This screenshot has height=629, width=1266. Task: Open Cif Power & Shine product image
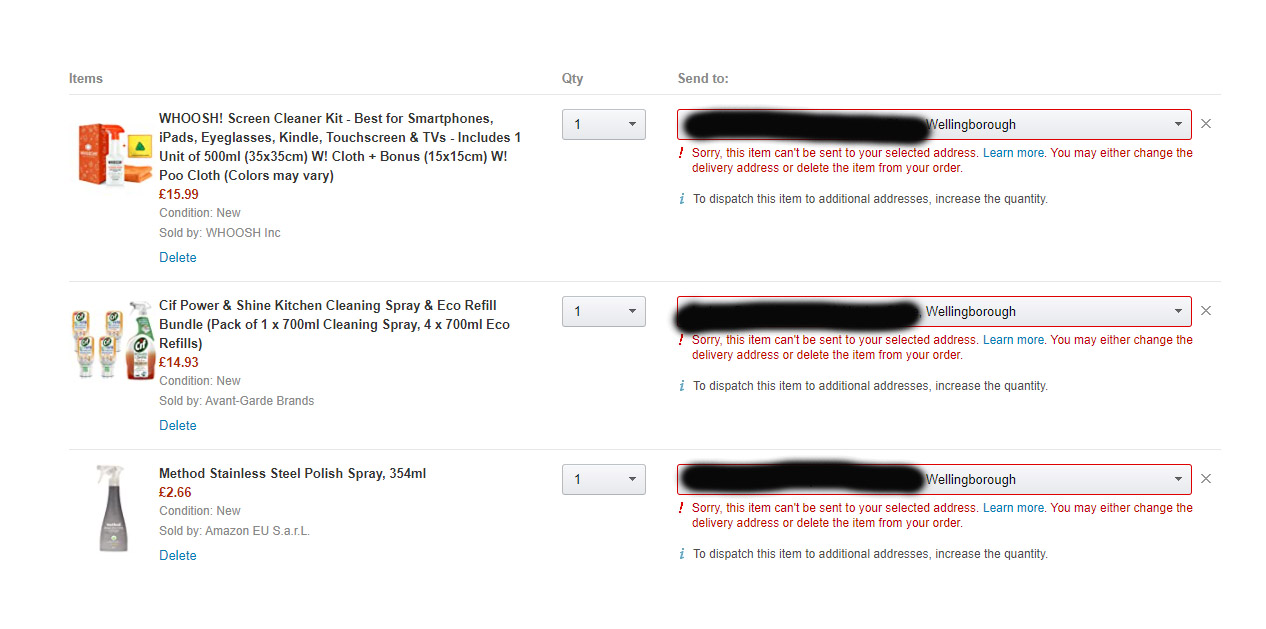(x=113, y=341)
